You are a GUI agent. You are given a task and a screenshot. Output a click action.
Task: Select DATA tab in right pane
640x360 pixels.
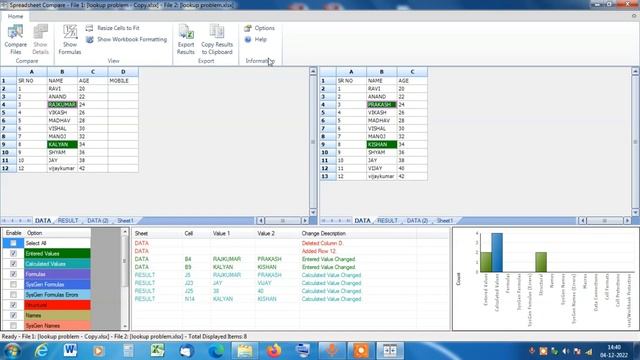coord(362,220)
